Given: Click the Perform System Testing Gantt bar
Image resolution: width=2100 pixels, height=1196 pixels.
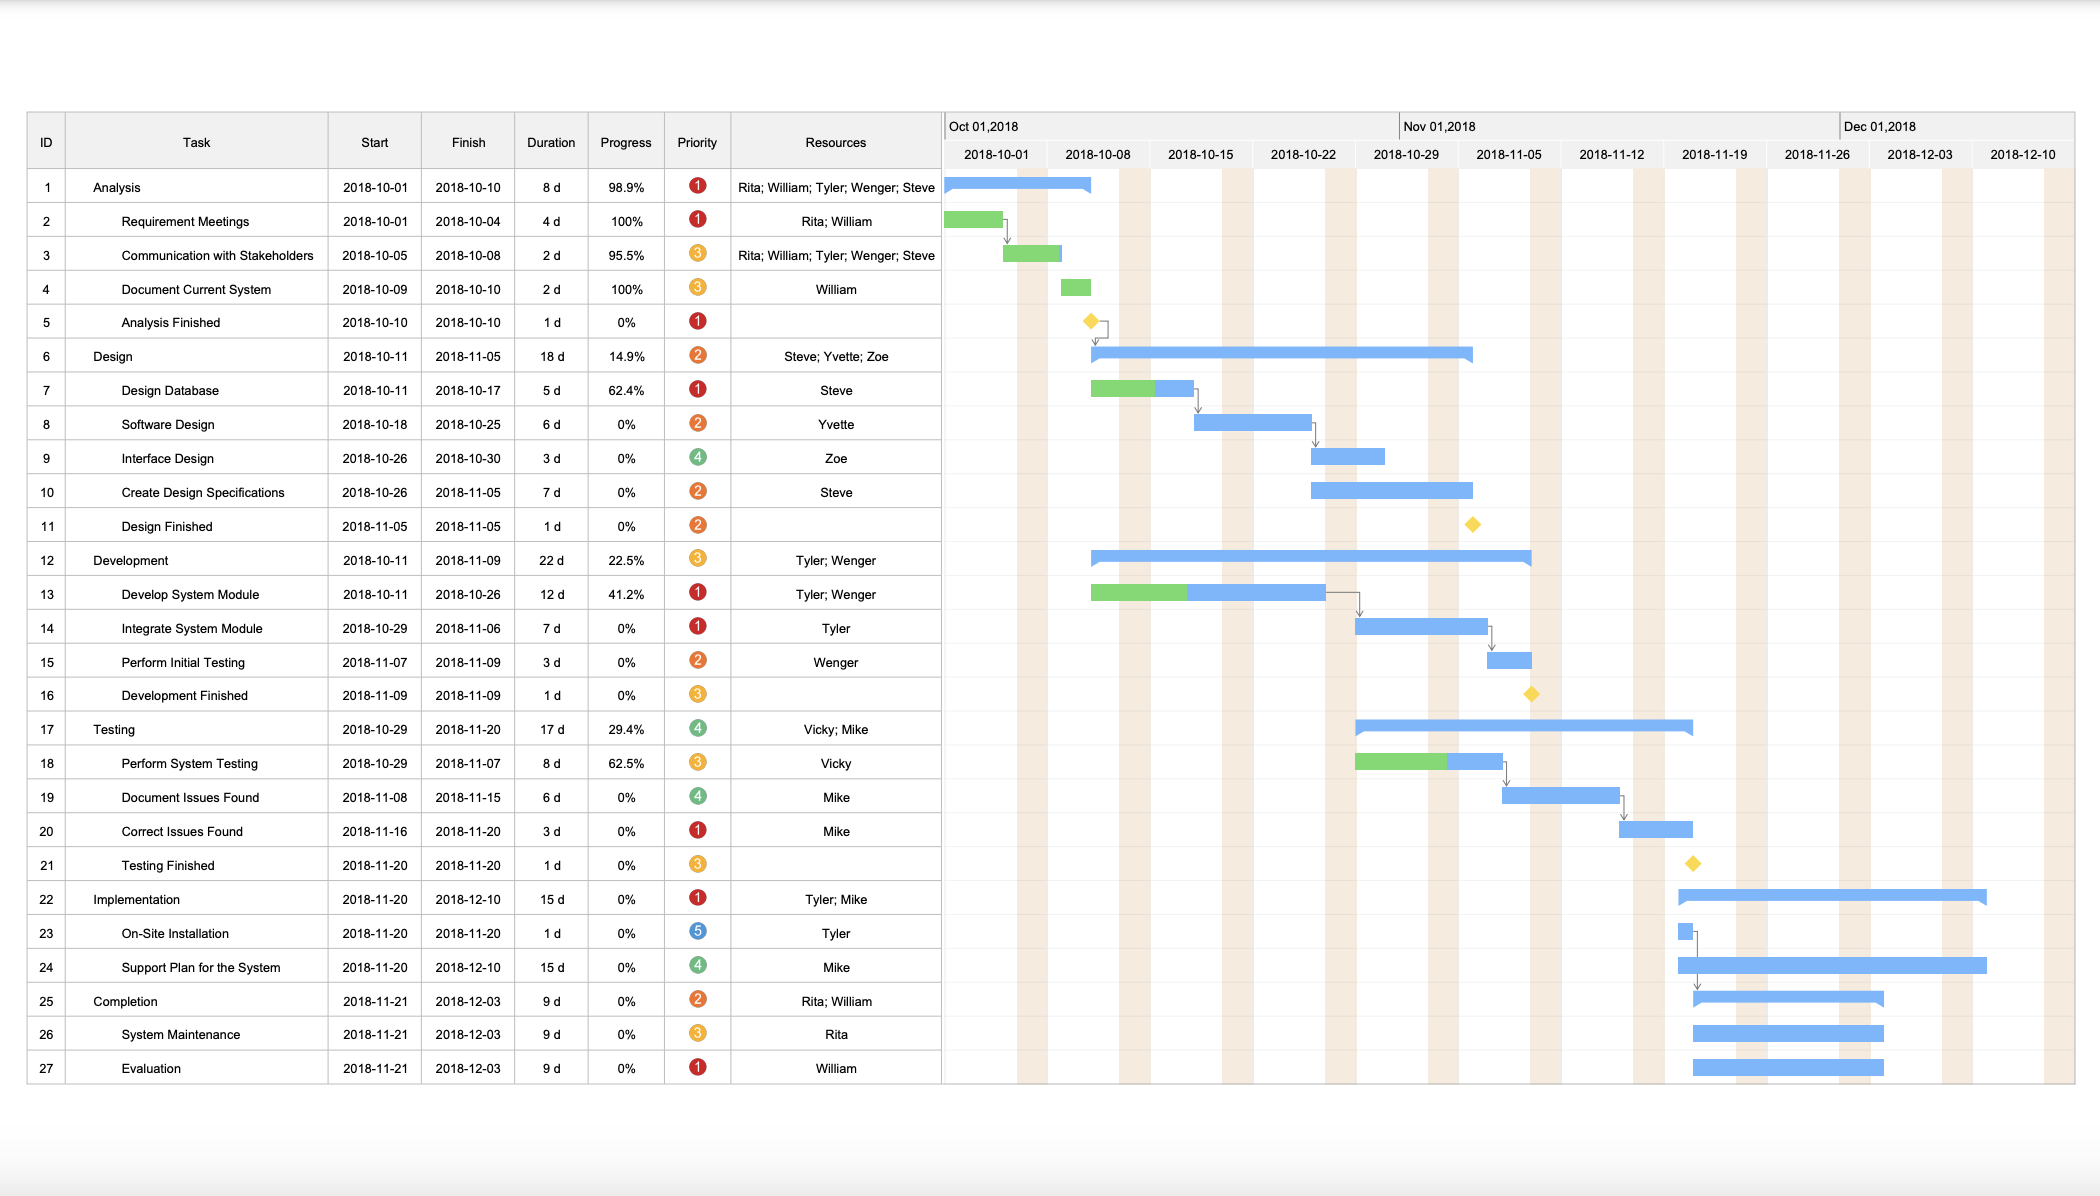Looking at the screenshot, I should click(x=1428, y=762).
